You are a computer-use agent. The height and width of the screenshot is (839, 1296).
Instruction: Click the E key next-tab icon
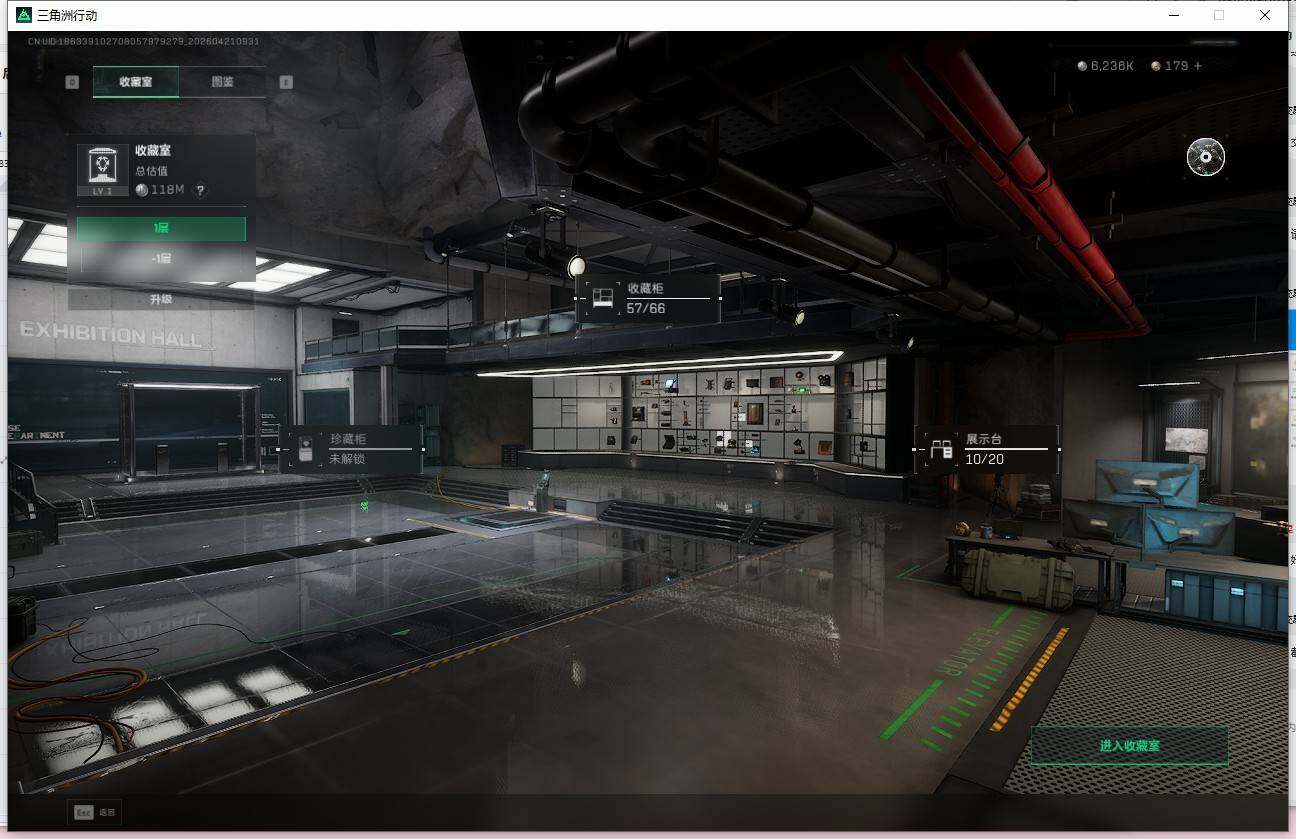(286, 82)
